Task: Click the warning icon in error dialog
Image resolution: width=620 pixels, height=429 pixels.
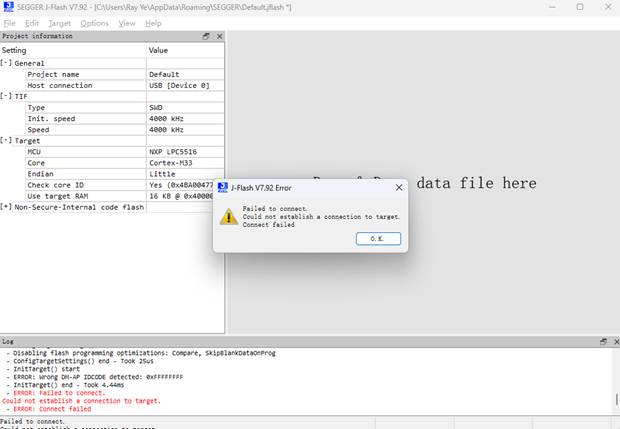Action: click(229, 216)
